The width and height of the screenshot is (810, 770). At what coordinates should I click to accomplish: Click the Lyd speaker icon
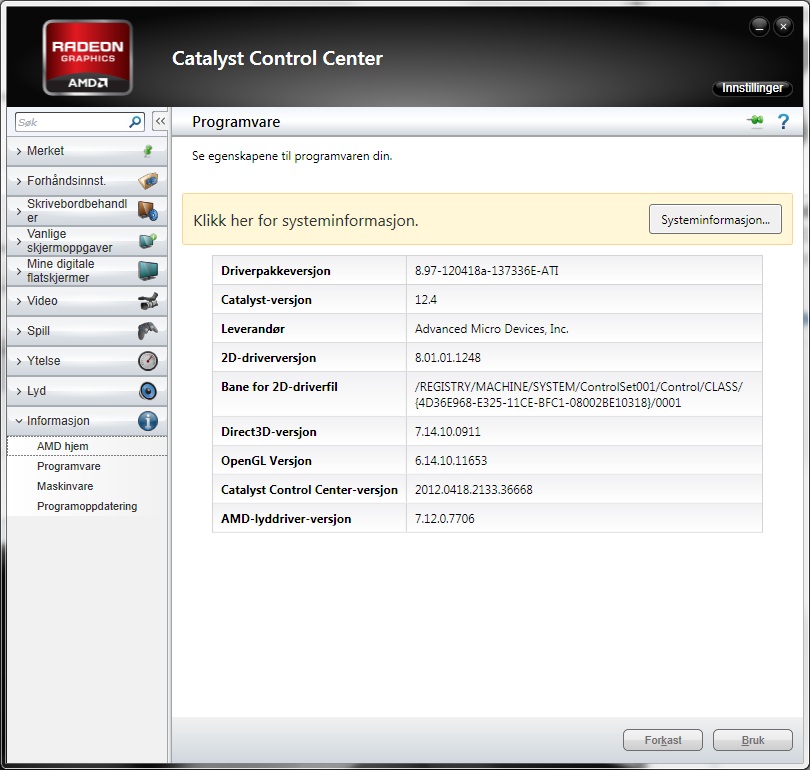[148, 391]
